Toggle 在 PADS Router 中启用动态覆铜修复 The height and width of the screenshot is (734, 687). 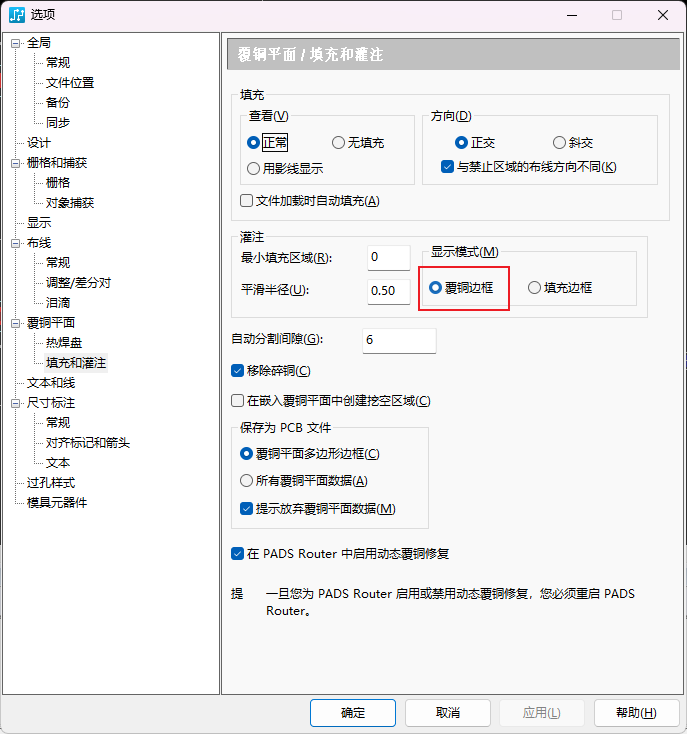point(238,554)
